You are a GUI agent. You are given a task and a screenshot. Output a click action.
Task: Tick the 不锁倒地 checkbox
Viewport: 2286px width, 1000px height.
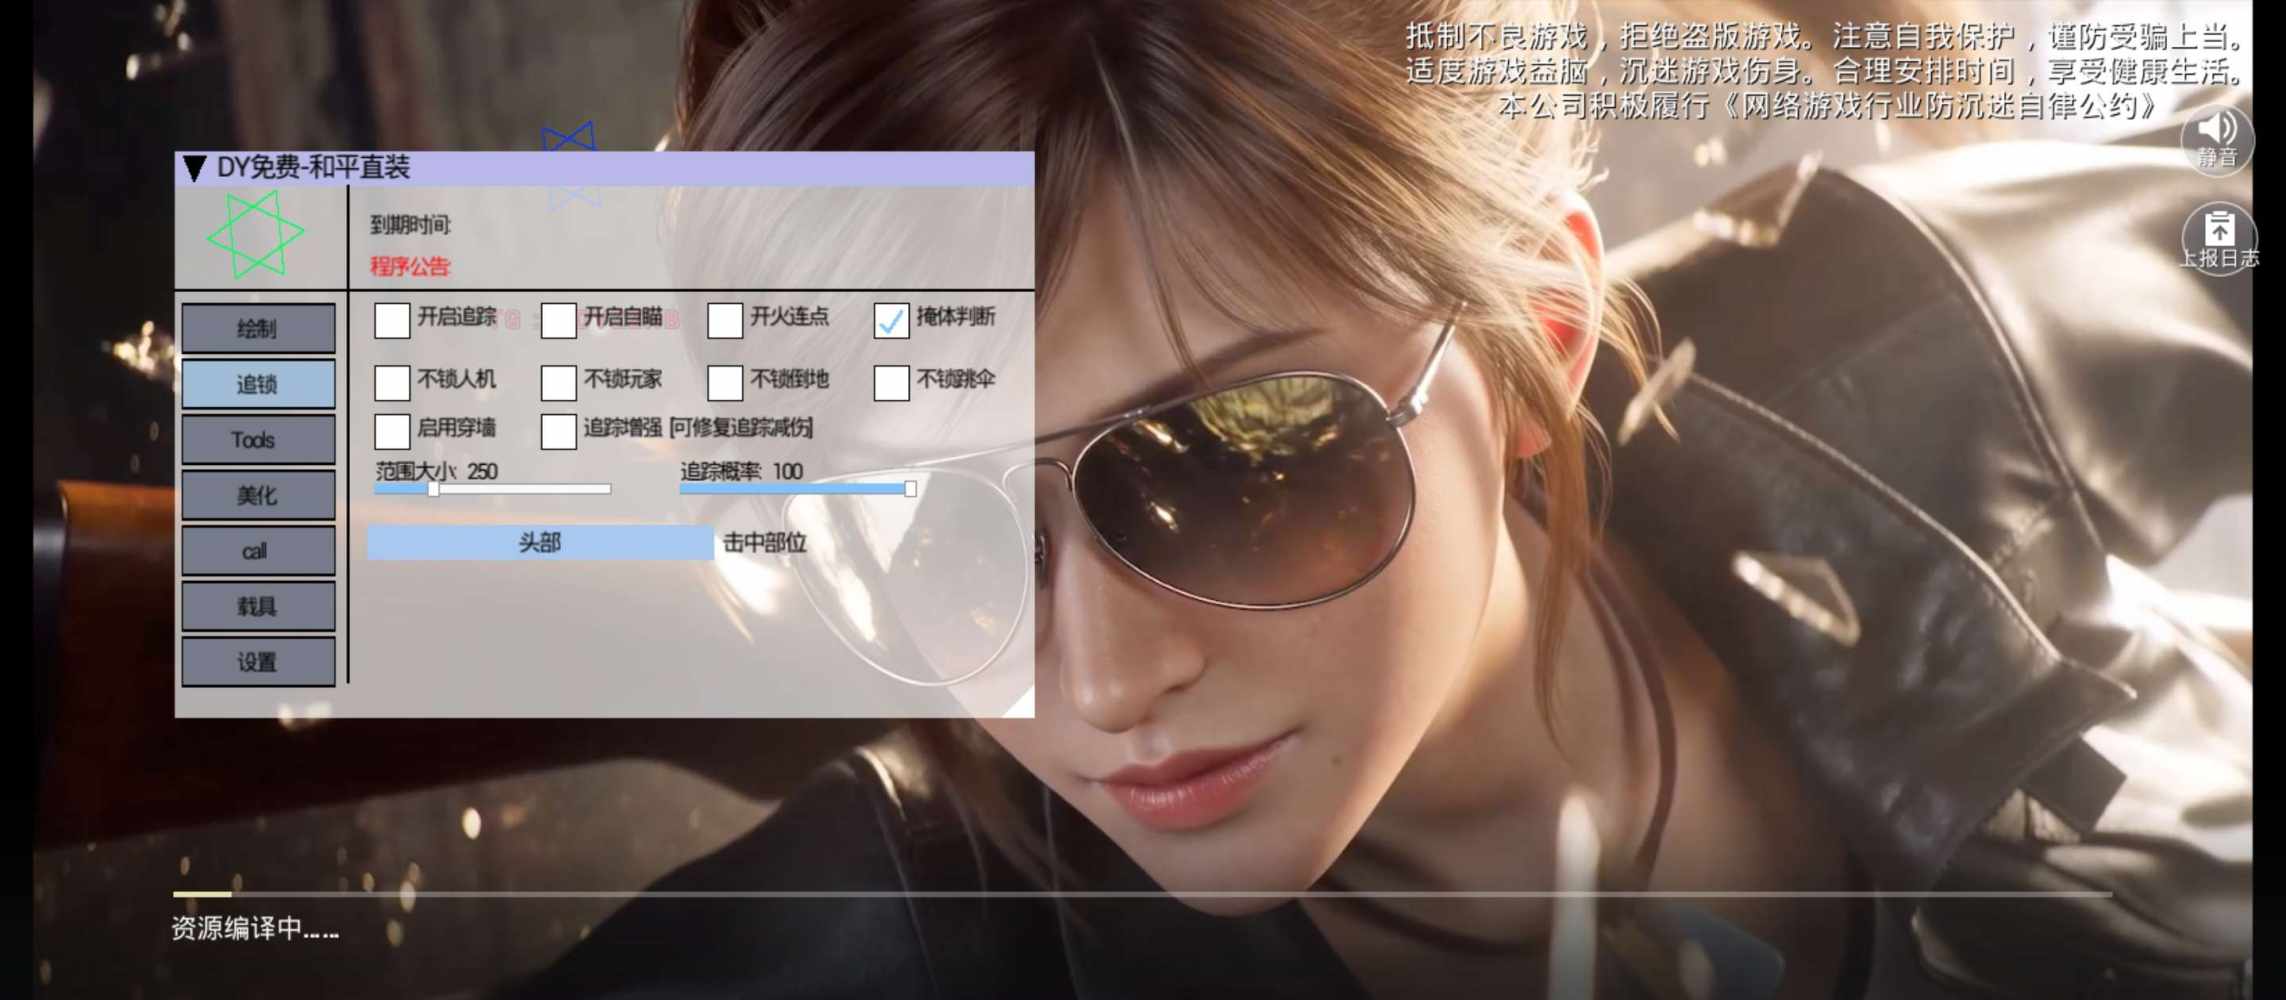[725, 382]
